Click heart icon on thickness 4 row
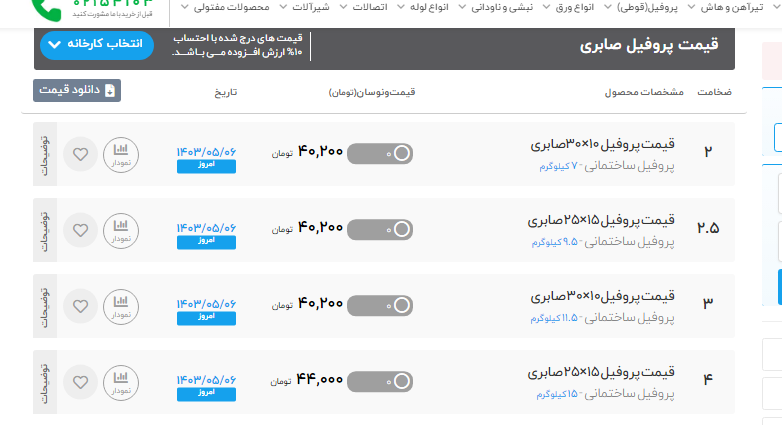Screen dimensions: 782x425 tap(81, 381)
